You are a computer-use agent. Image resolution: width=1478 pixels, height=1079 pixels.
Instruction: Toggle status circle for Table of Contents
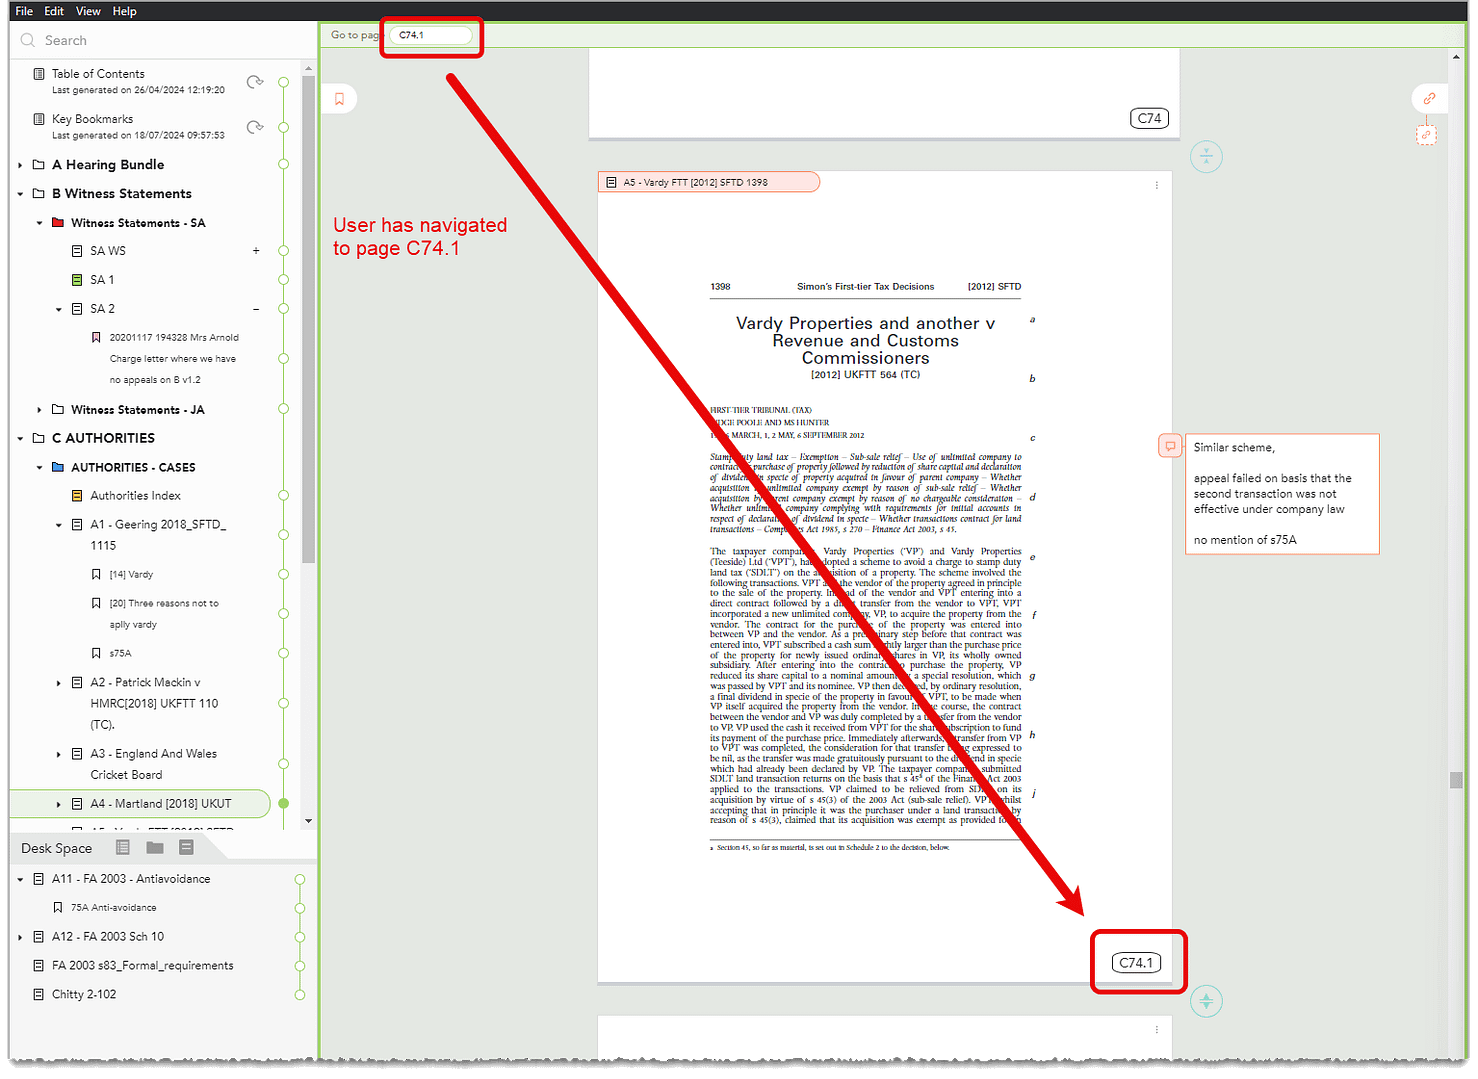pos(284,82)
